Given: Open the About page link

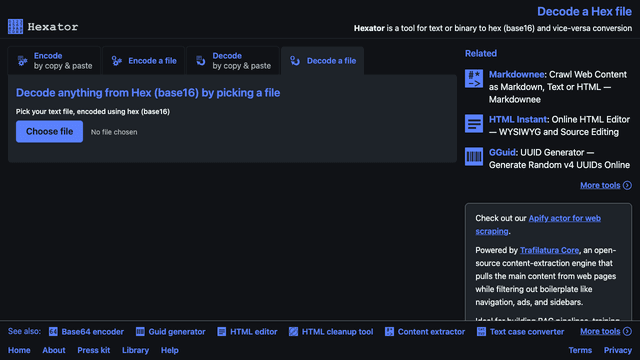Looking at the screenshot, I should pos(54,350).
